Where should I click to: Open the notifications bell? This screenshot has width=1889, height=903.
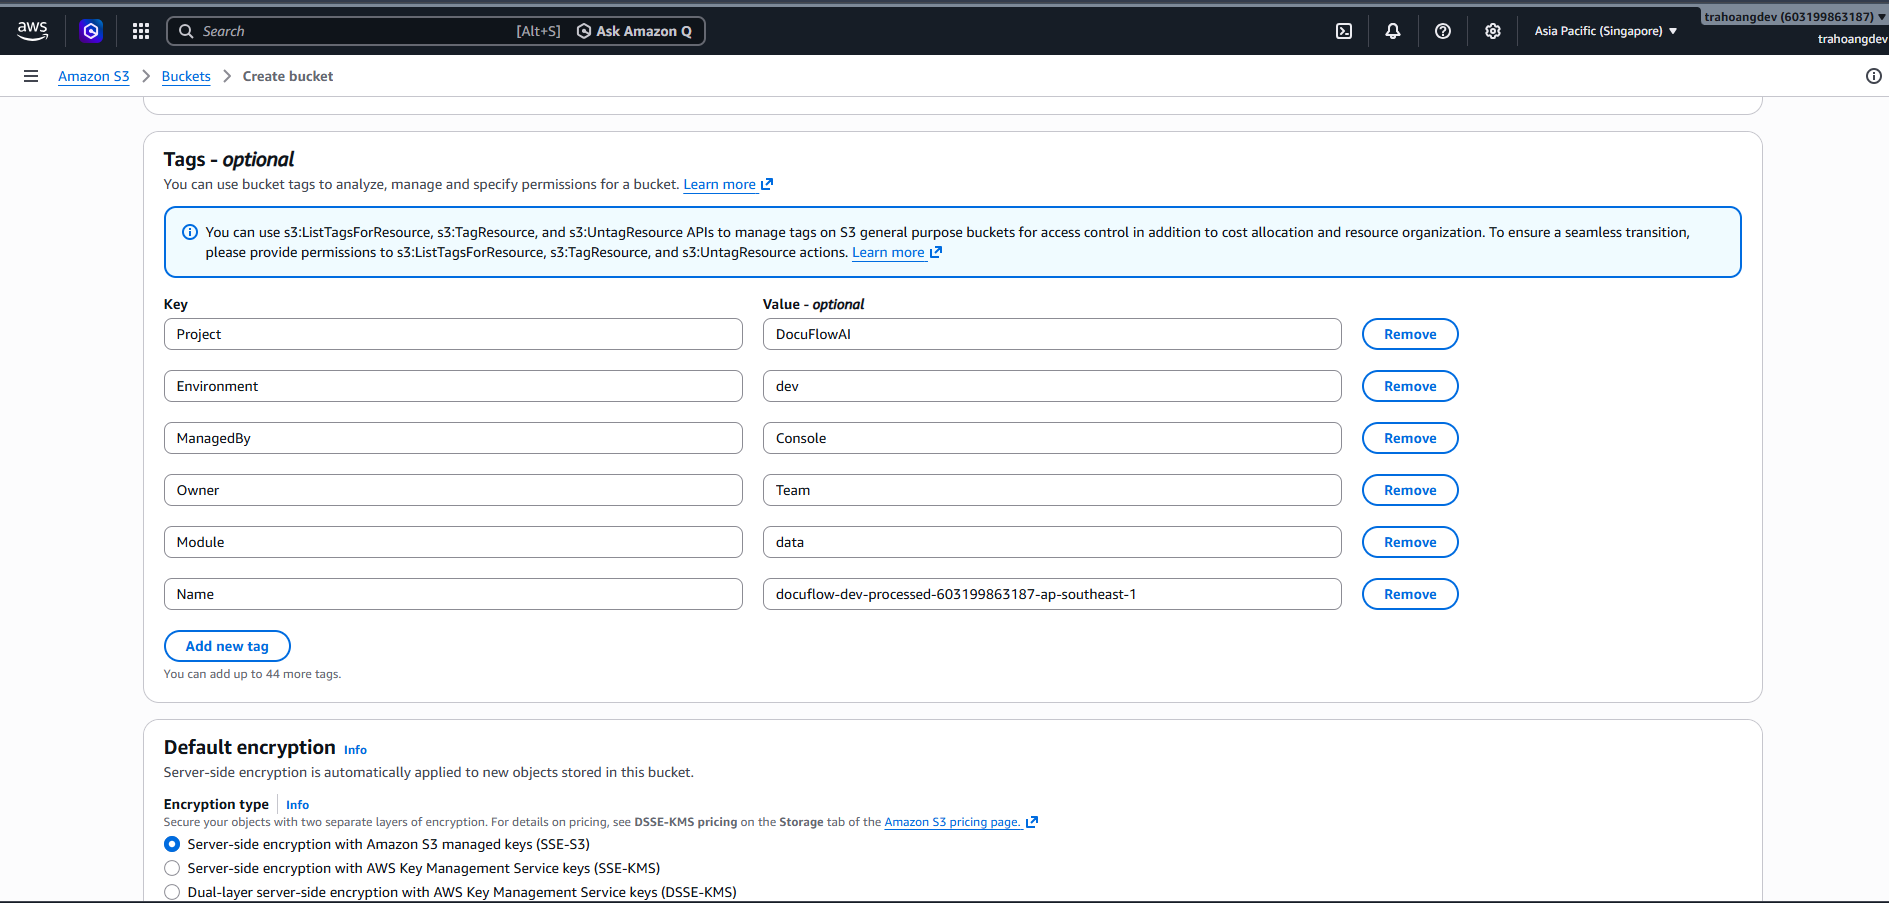click(1393, 31)
